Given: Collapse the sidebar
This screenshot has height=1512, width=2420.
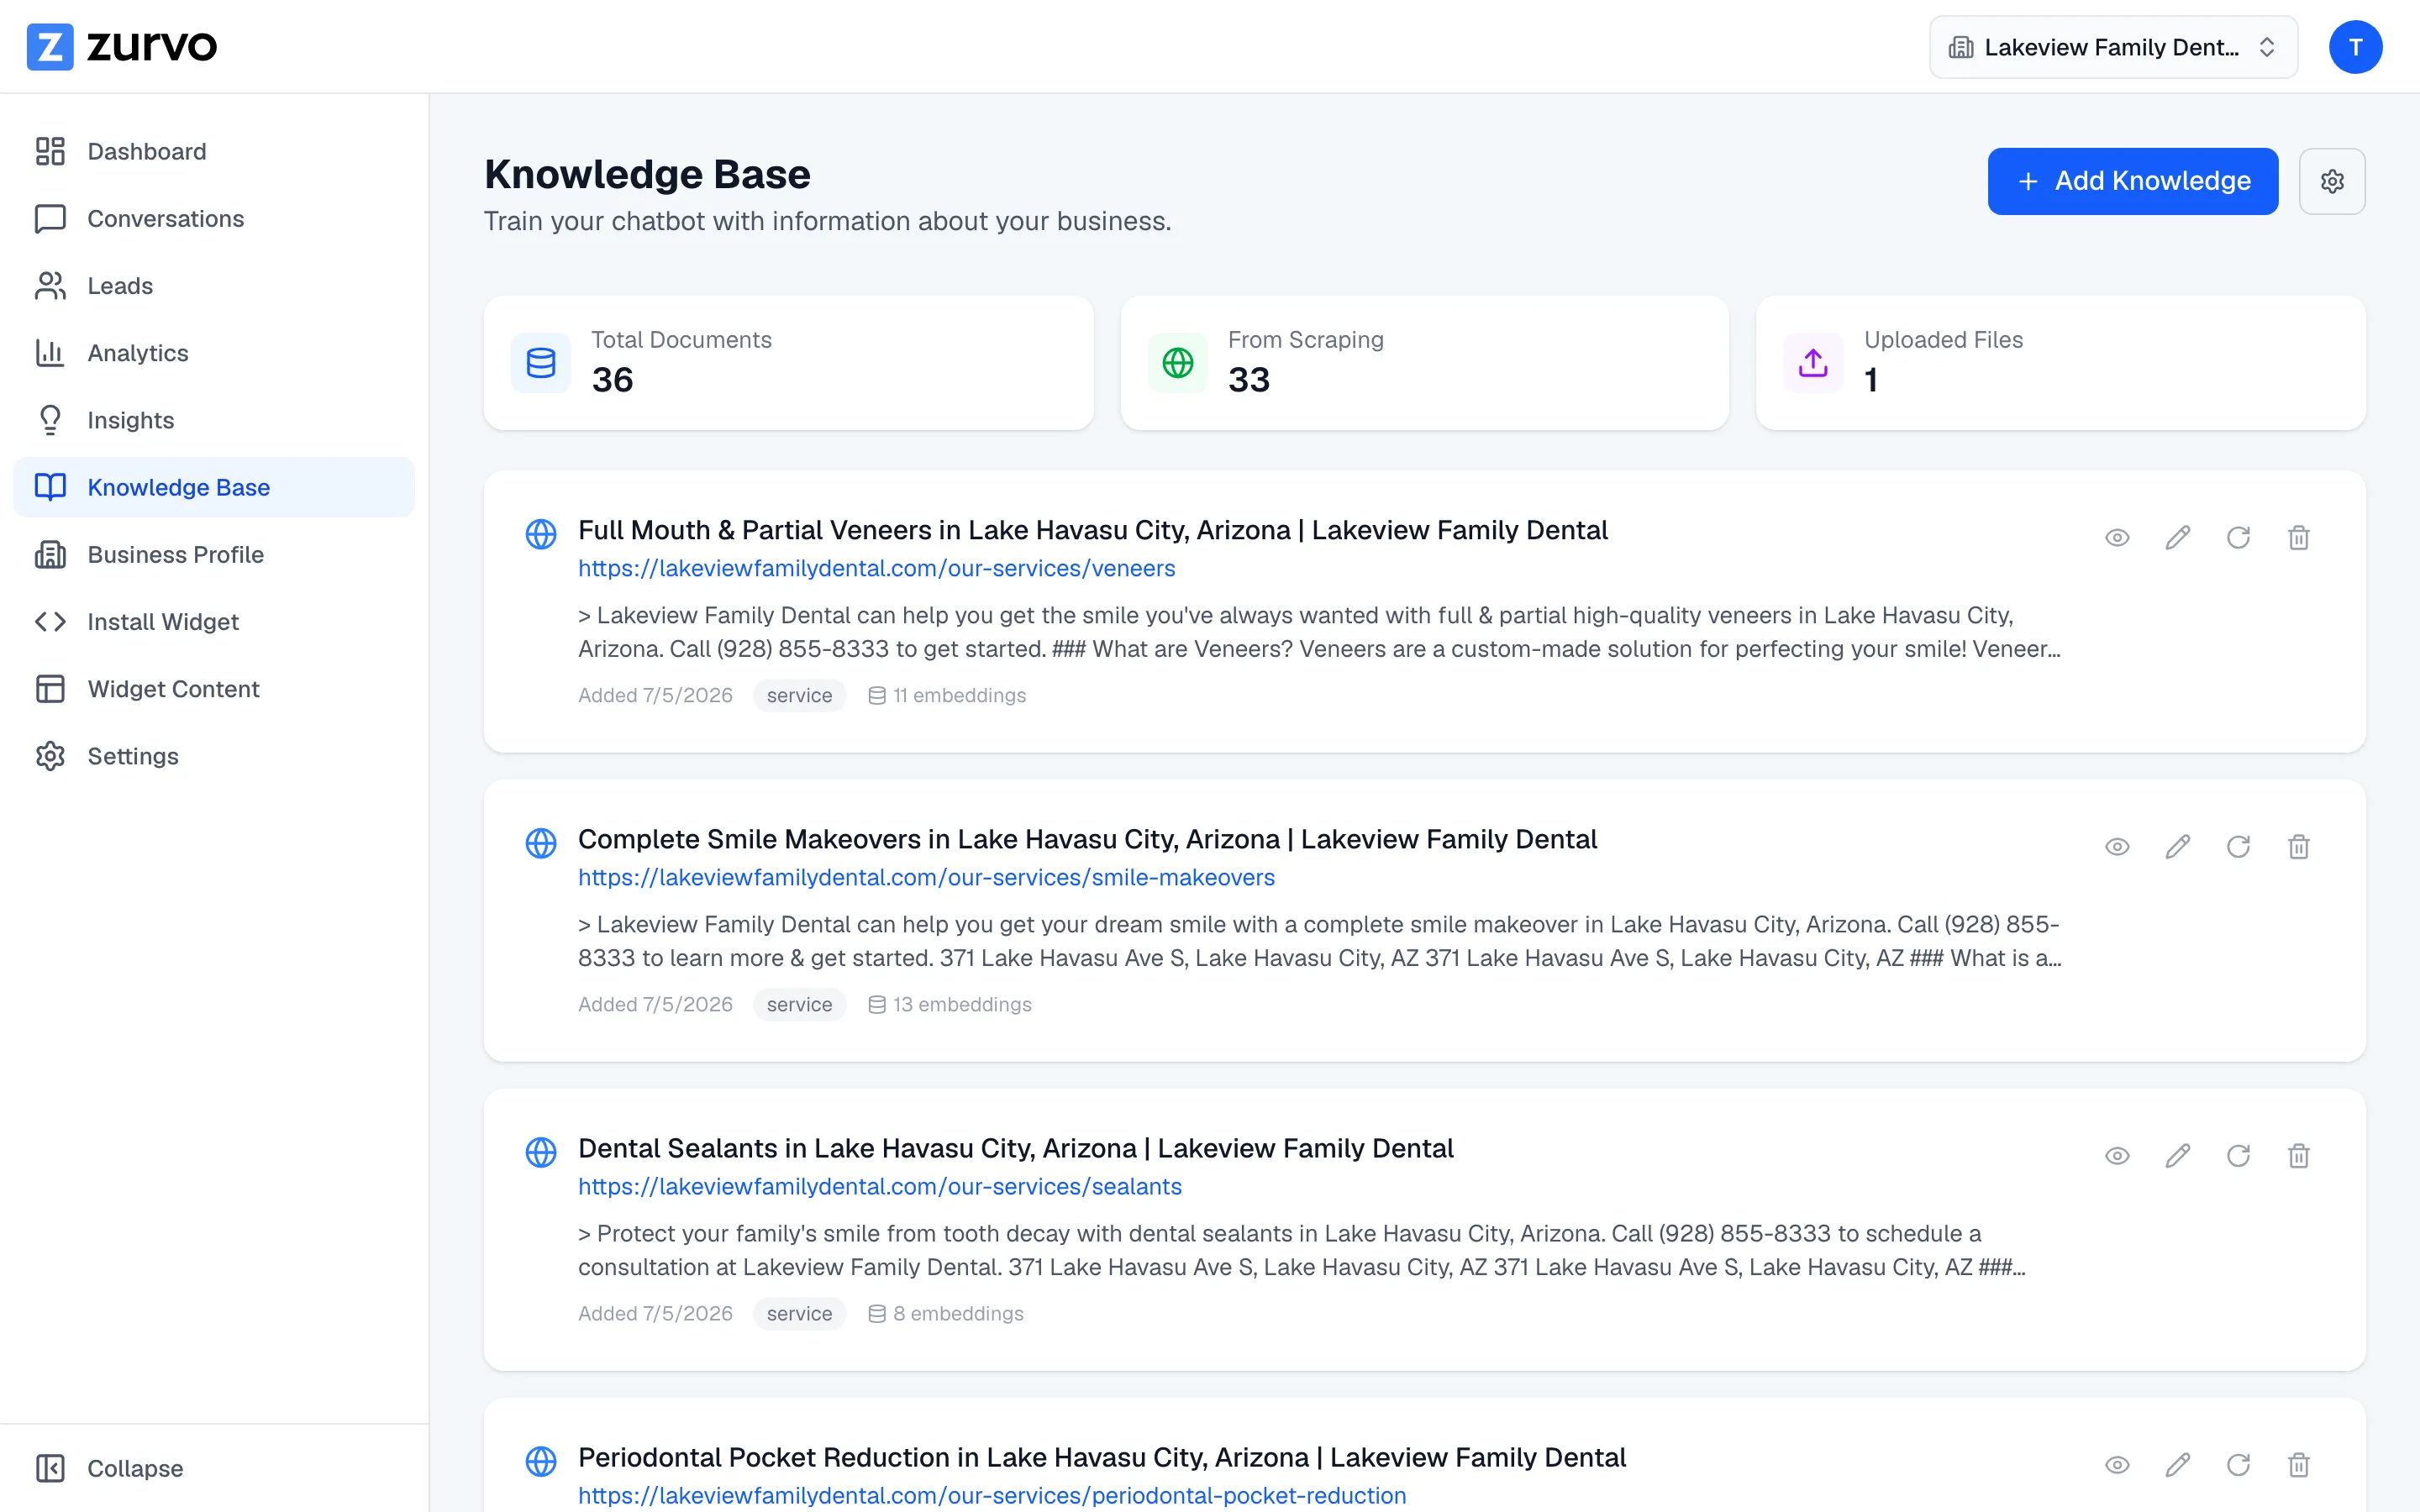Looking at the screenshot, I should [214, 1468].
